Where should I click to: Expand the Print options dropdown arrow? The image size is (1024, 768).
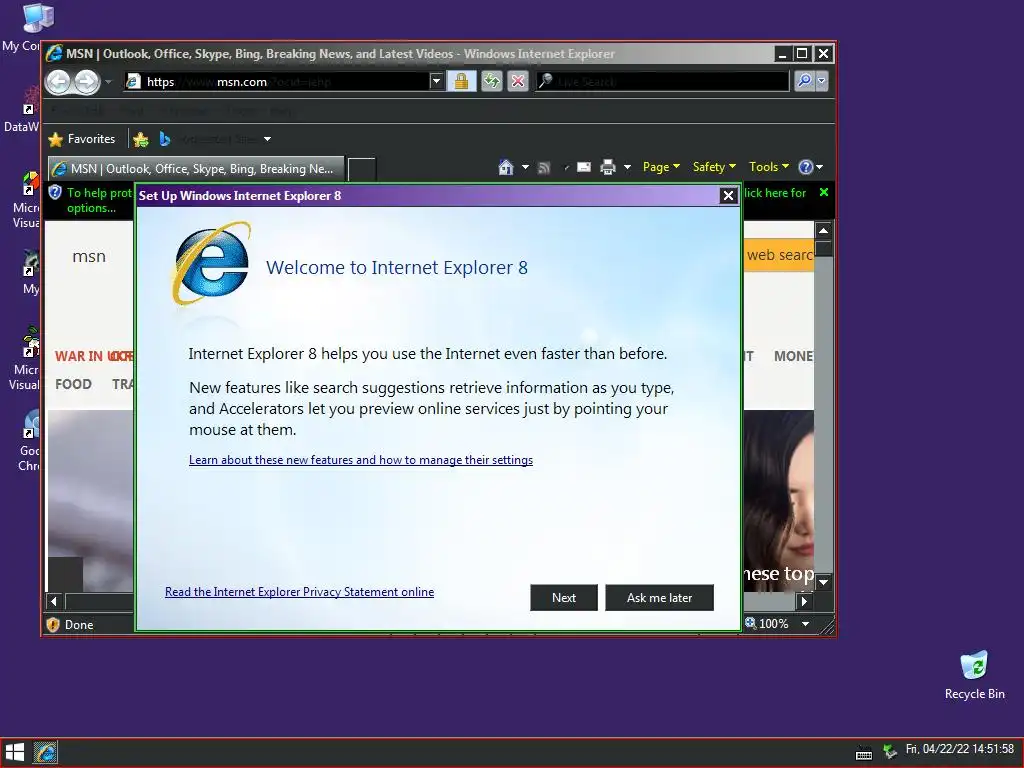(x=627, y=167)
